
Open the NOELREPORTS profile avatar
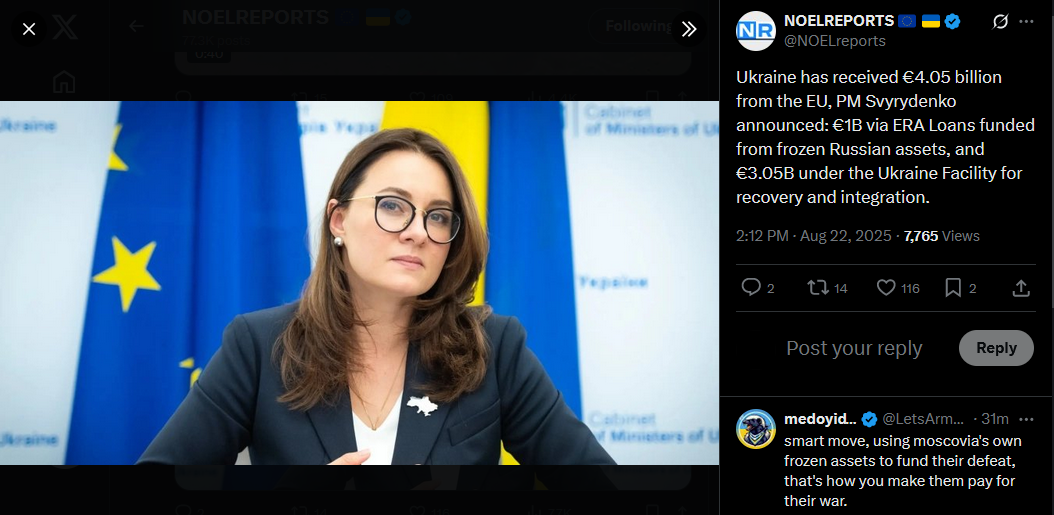coord(756,31)
